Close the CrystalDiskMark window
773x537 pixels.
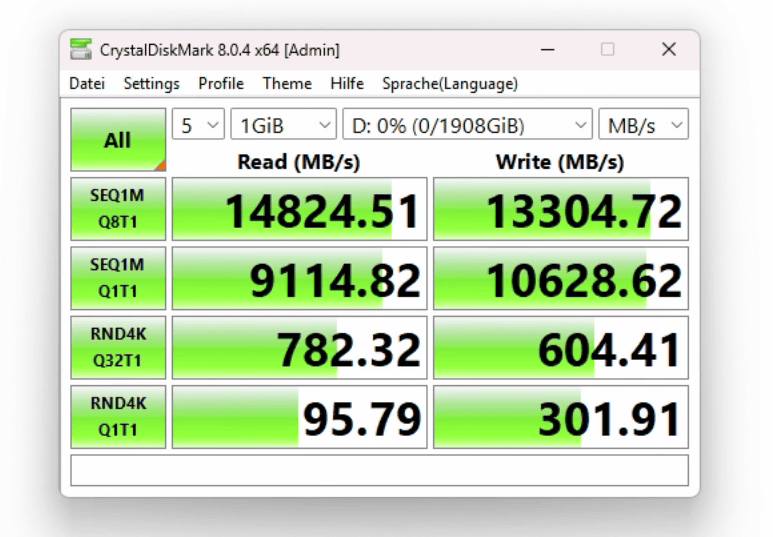(669, 49)
